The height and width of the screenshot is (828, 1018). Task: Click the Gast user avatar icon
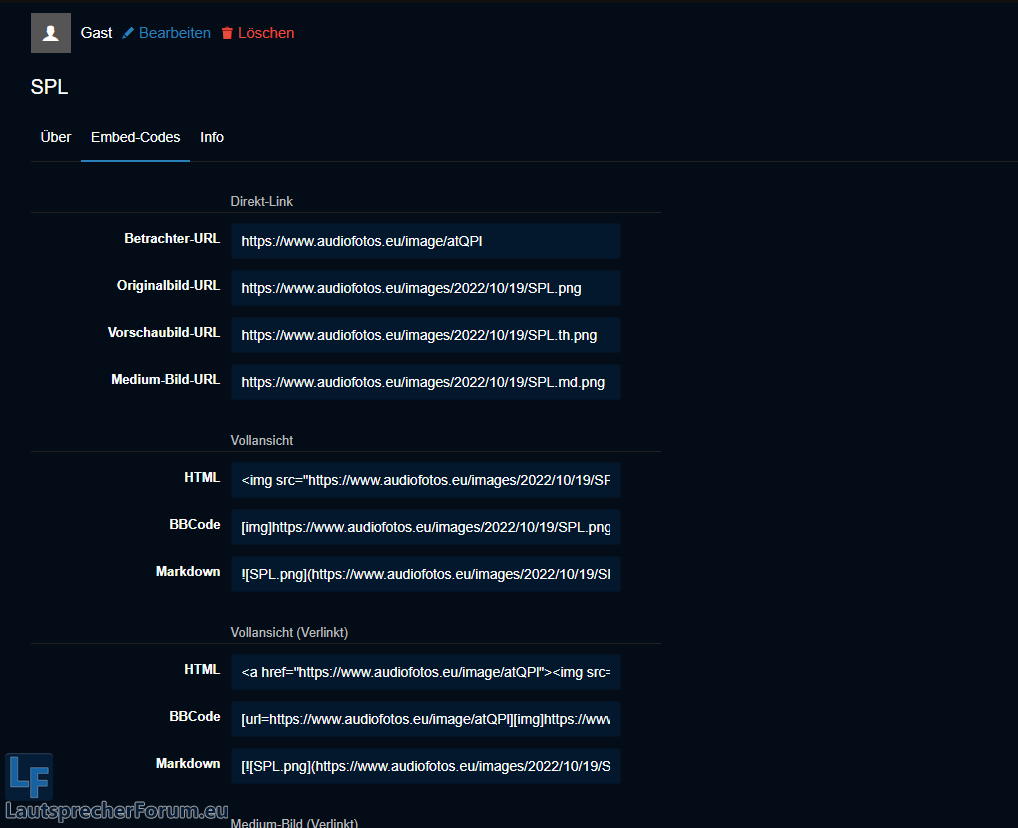tap(51, 33)
